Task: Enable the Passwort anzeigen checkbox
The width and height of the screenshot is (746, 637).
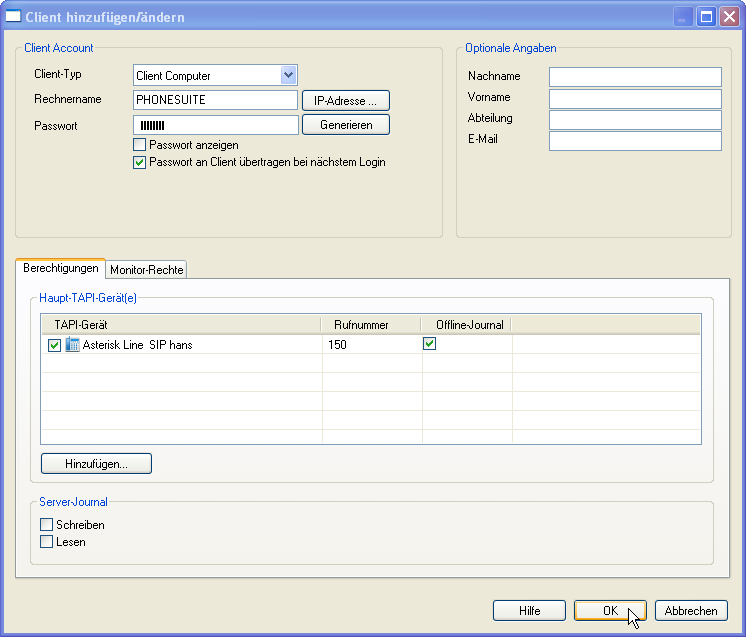Action: [140, 145]
